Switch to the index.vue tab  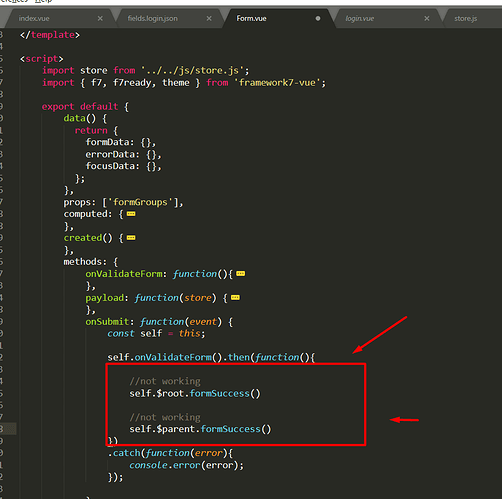tap(34, 18)
